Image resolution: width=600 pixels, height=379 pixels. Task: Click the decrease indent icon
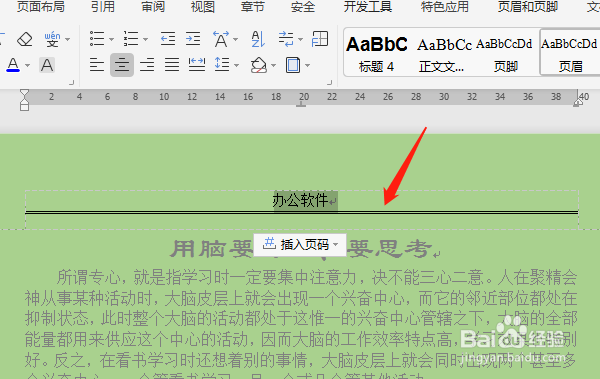point(168,39)
